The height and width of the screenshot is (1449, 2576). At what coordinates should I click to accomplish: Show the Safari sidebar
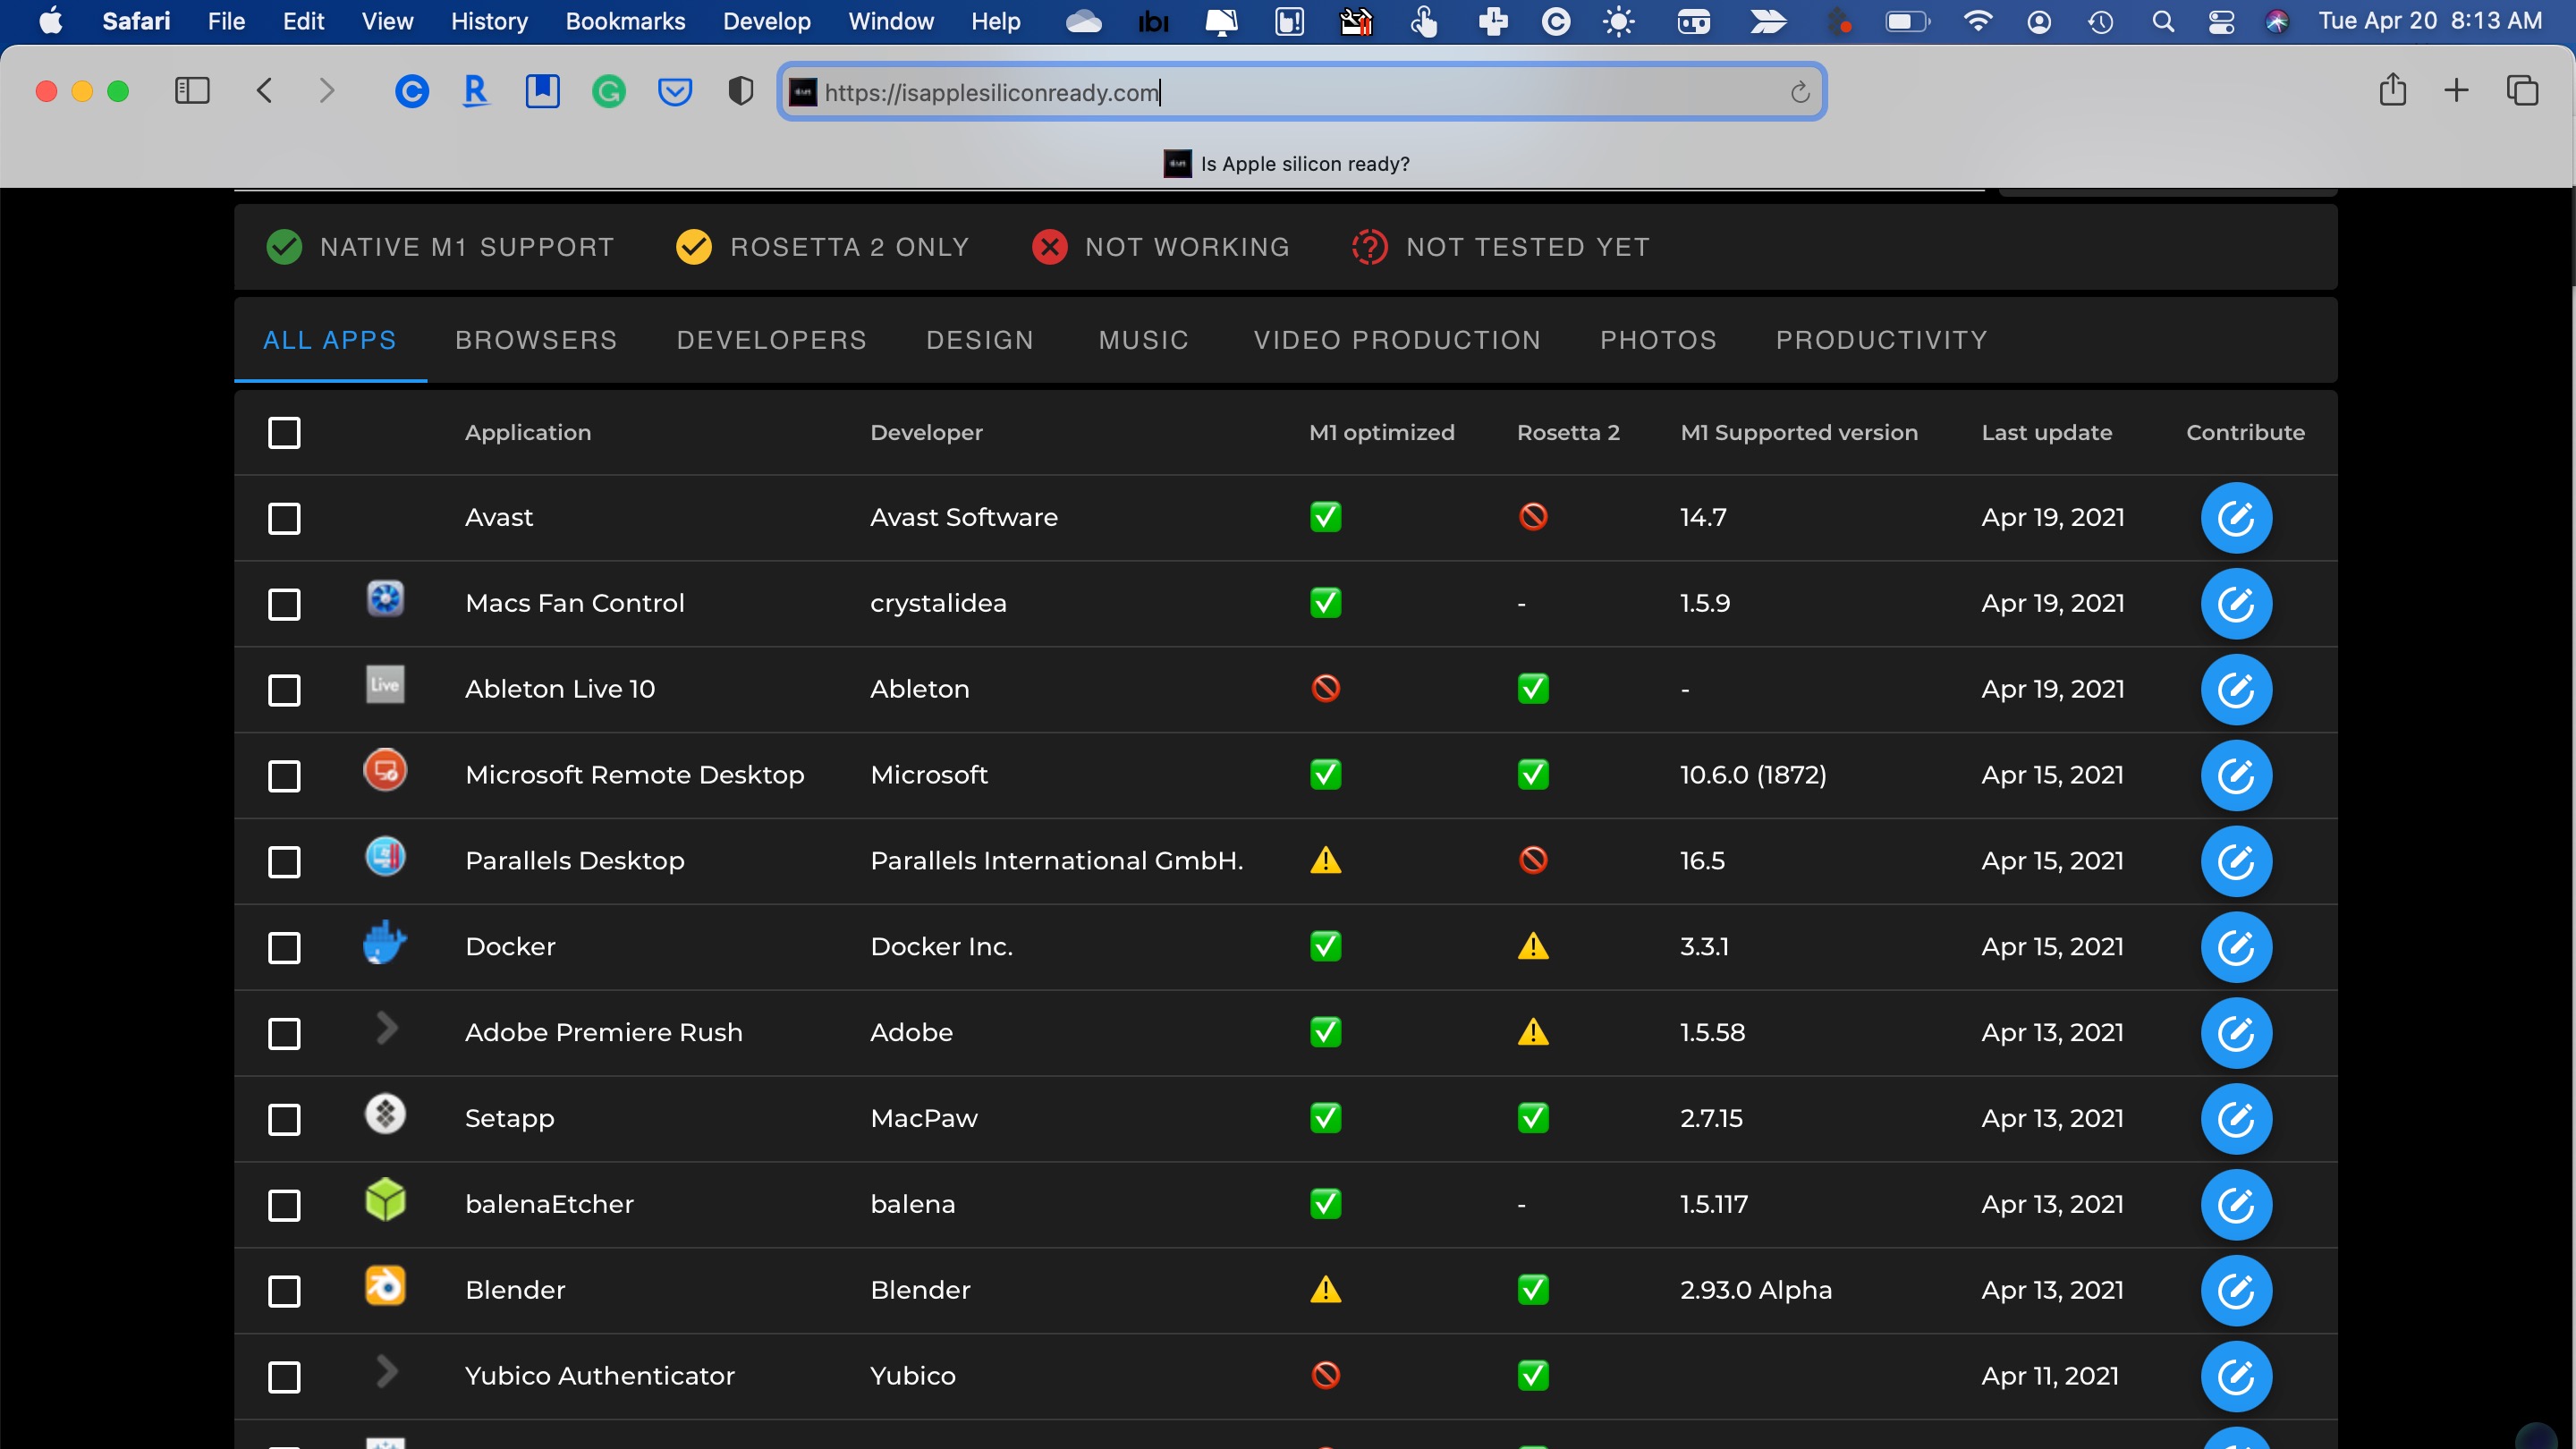point(192,91)
